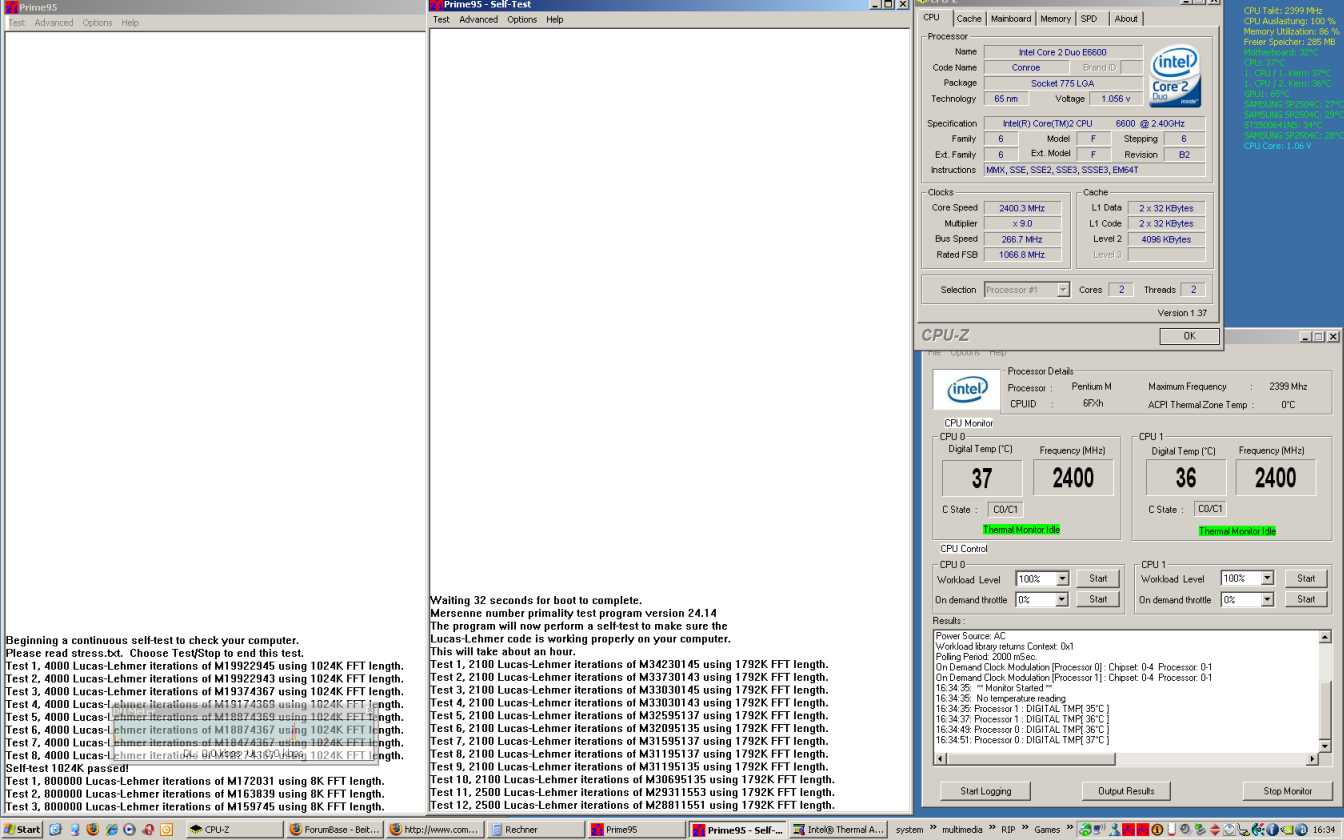
Task: Start the CPU 1 on demand throttle
Action: [x=1306, y=600]
